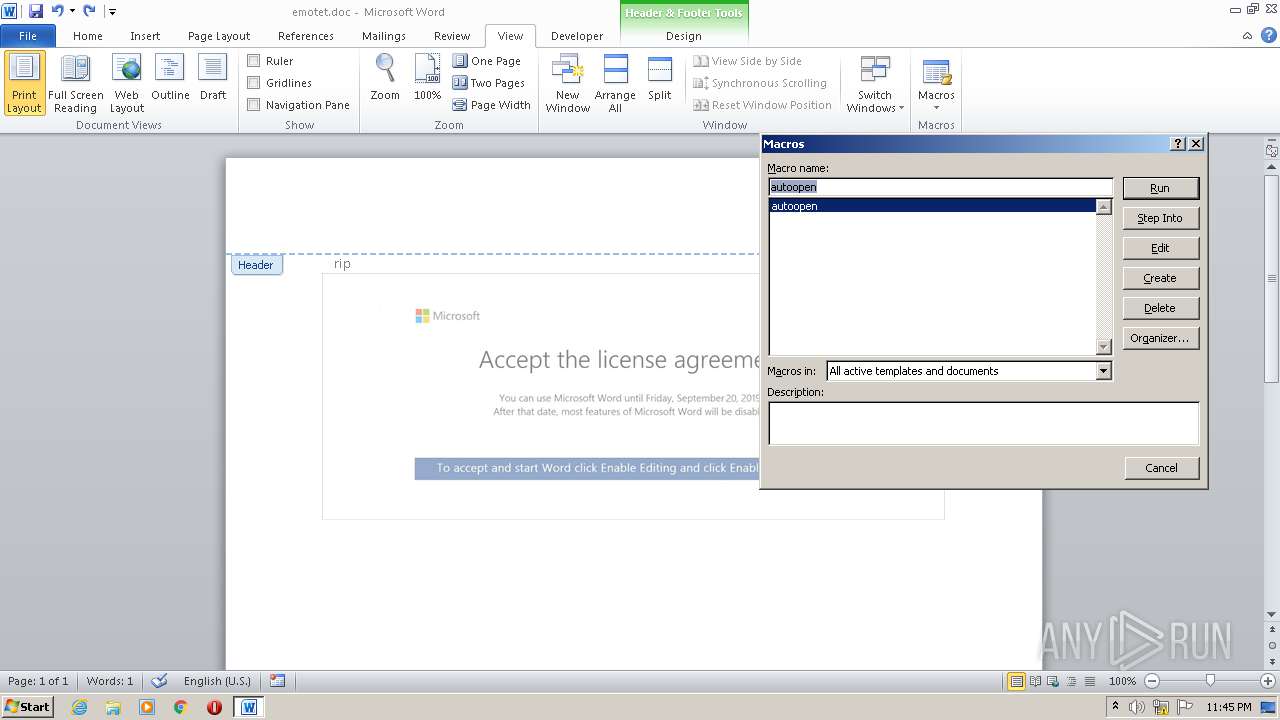Toggle Web Layout button in status bar
Viewport: 1280px width, 720px height.
pos(1052,681)
